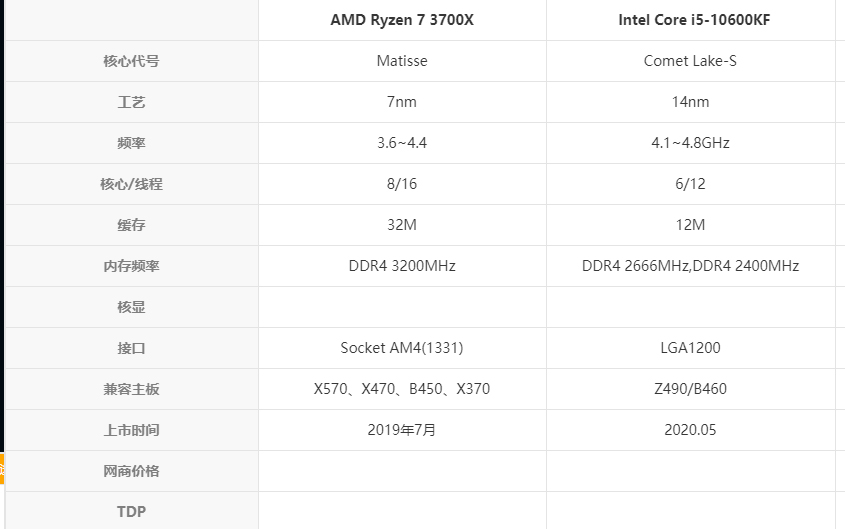Click the AMD Ryzen 7 3700X column header
The height and width of the screenshot is (529, 845).
(402, 20)
